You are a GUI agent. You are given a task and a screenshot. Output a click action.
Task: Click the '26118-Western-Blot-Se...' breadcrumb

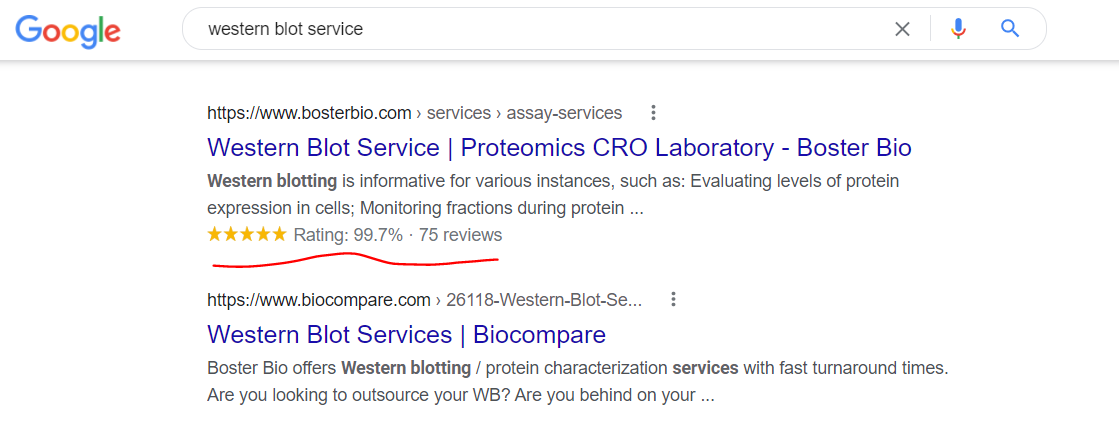click(544, 300)
